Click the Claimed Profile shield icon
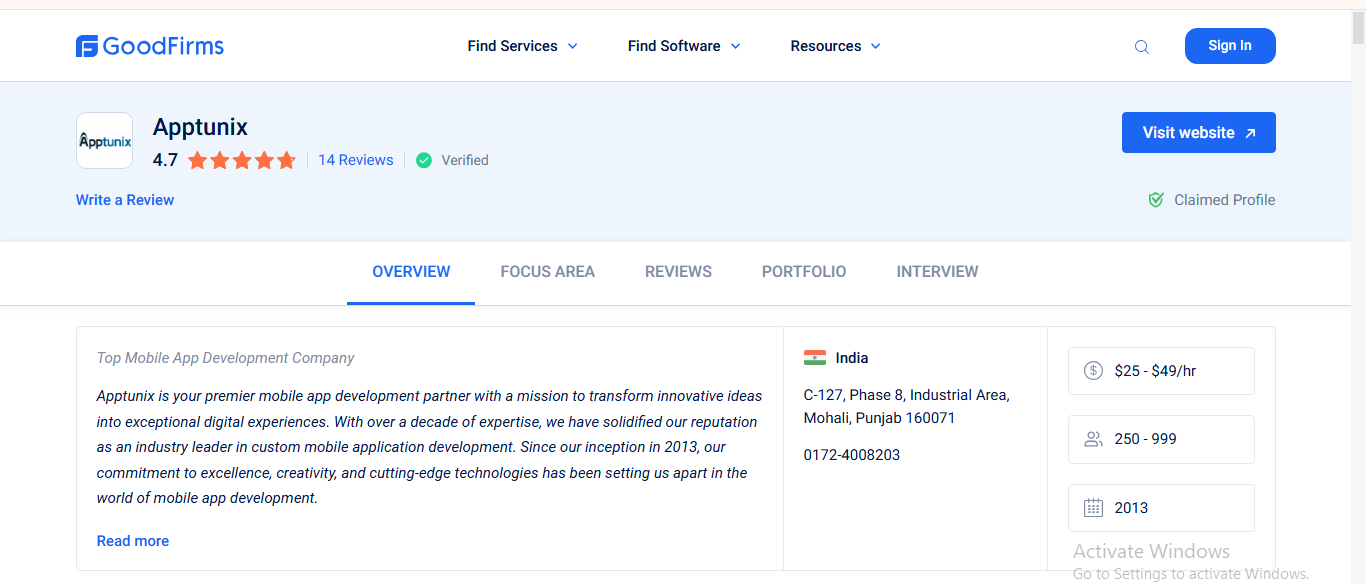This screenshot has width=1366, height=584. click(1156, 200)
